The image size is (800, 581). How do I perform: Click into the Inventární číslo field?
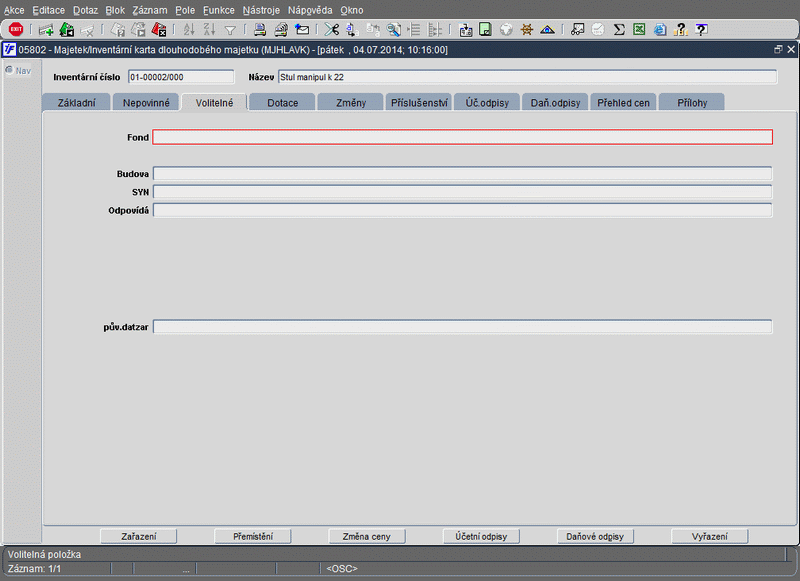coord(181,77)
